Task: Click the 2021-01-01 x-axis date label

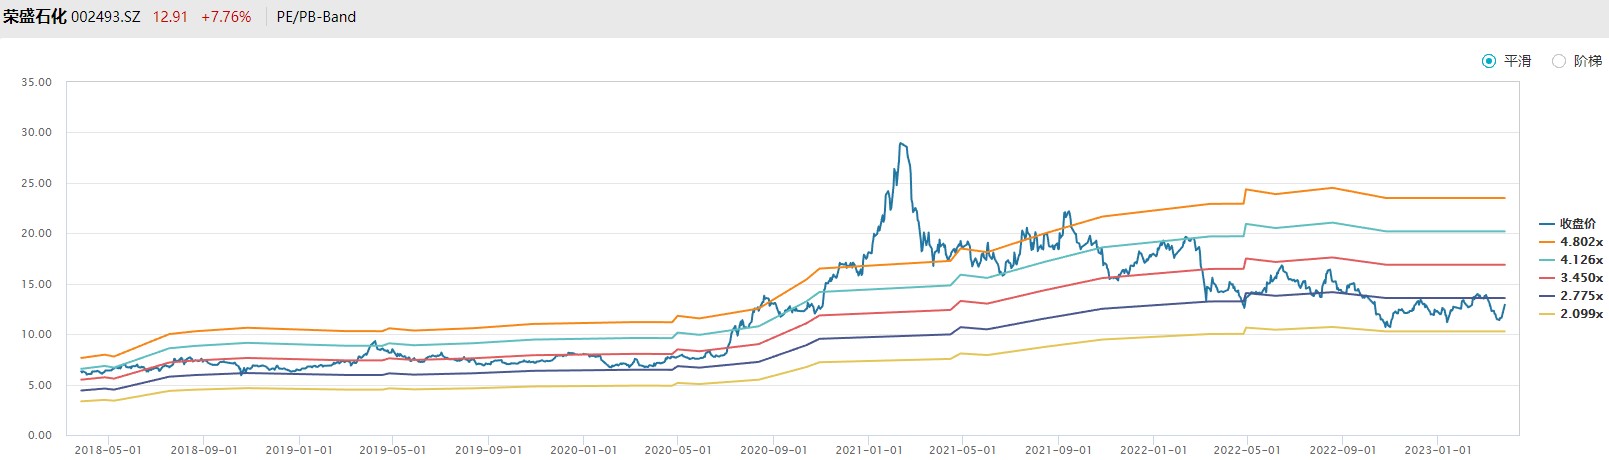Action: 868,450
